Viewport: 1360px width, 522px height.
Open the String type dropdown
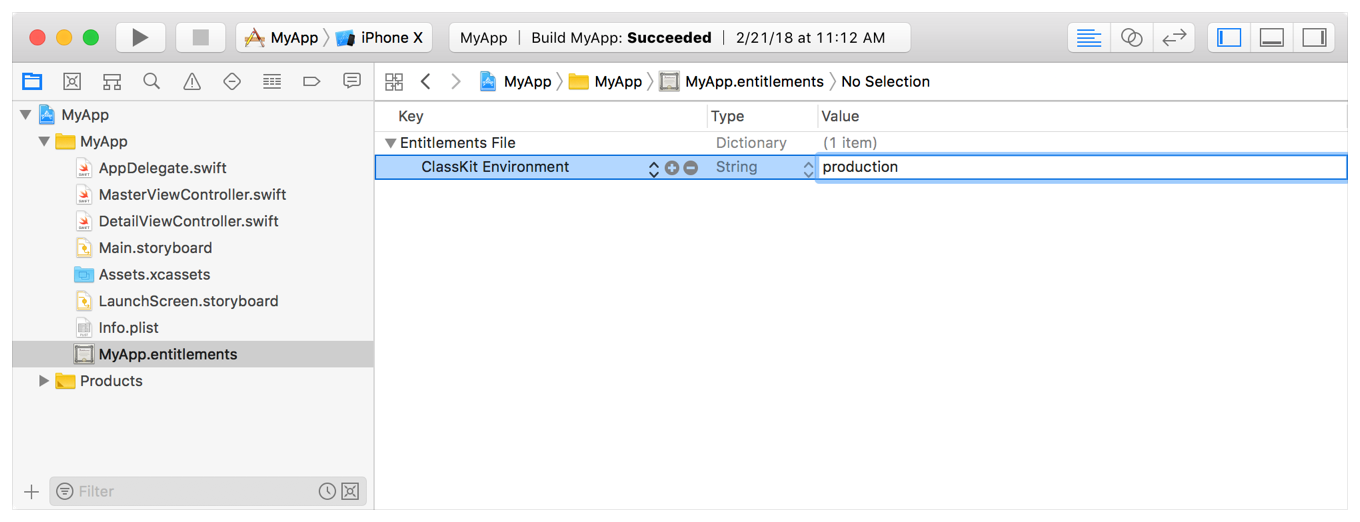click(808, 168)
